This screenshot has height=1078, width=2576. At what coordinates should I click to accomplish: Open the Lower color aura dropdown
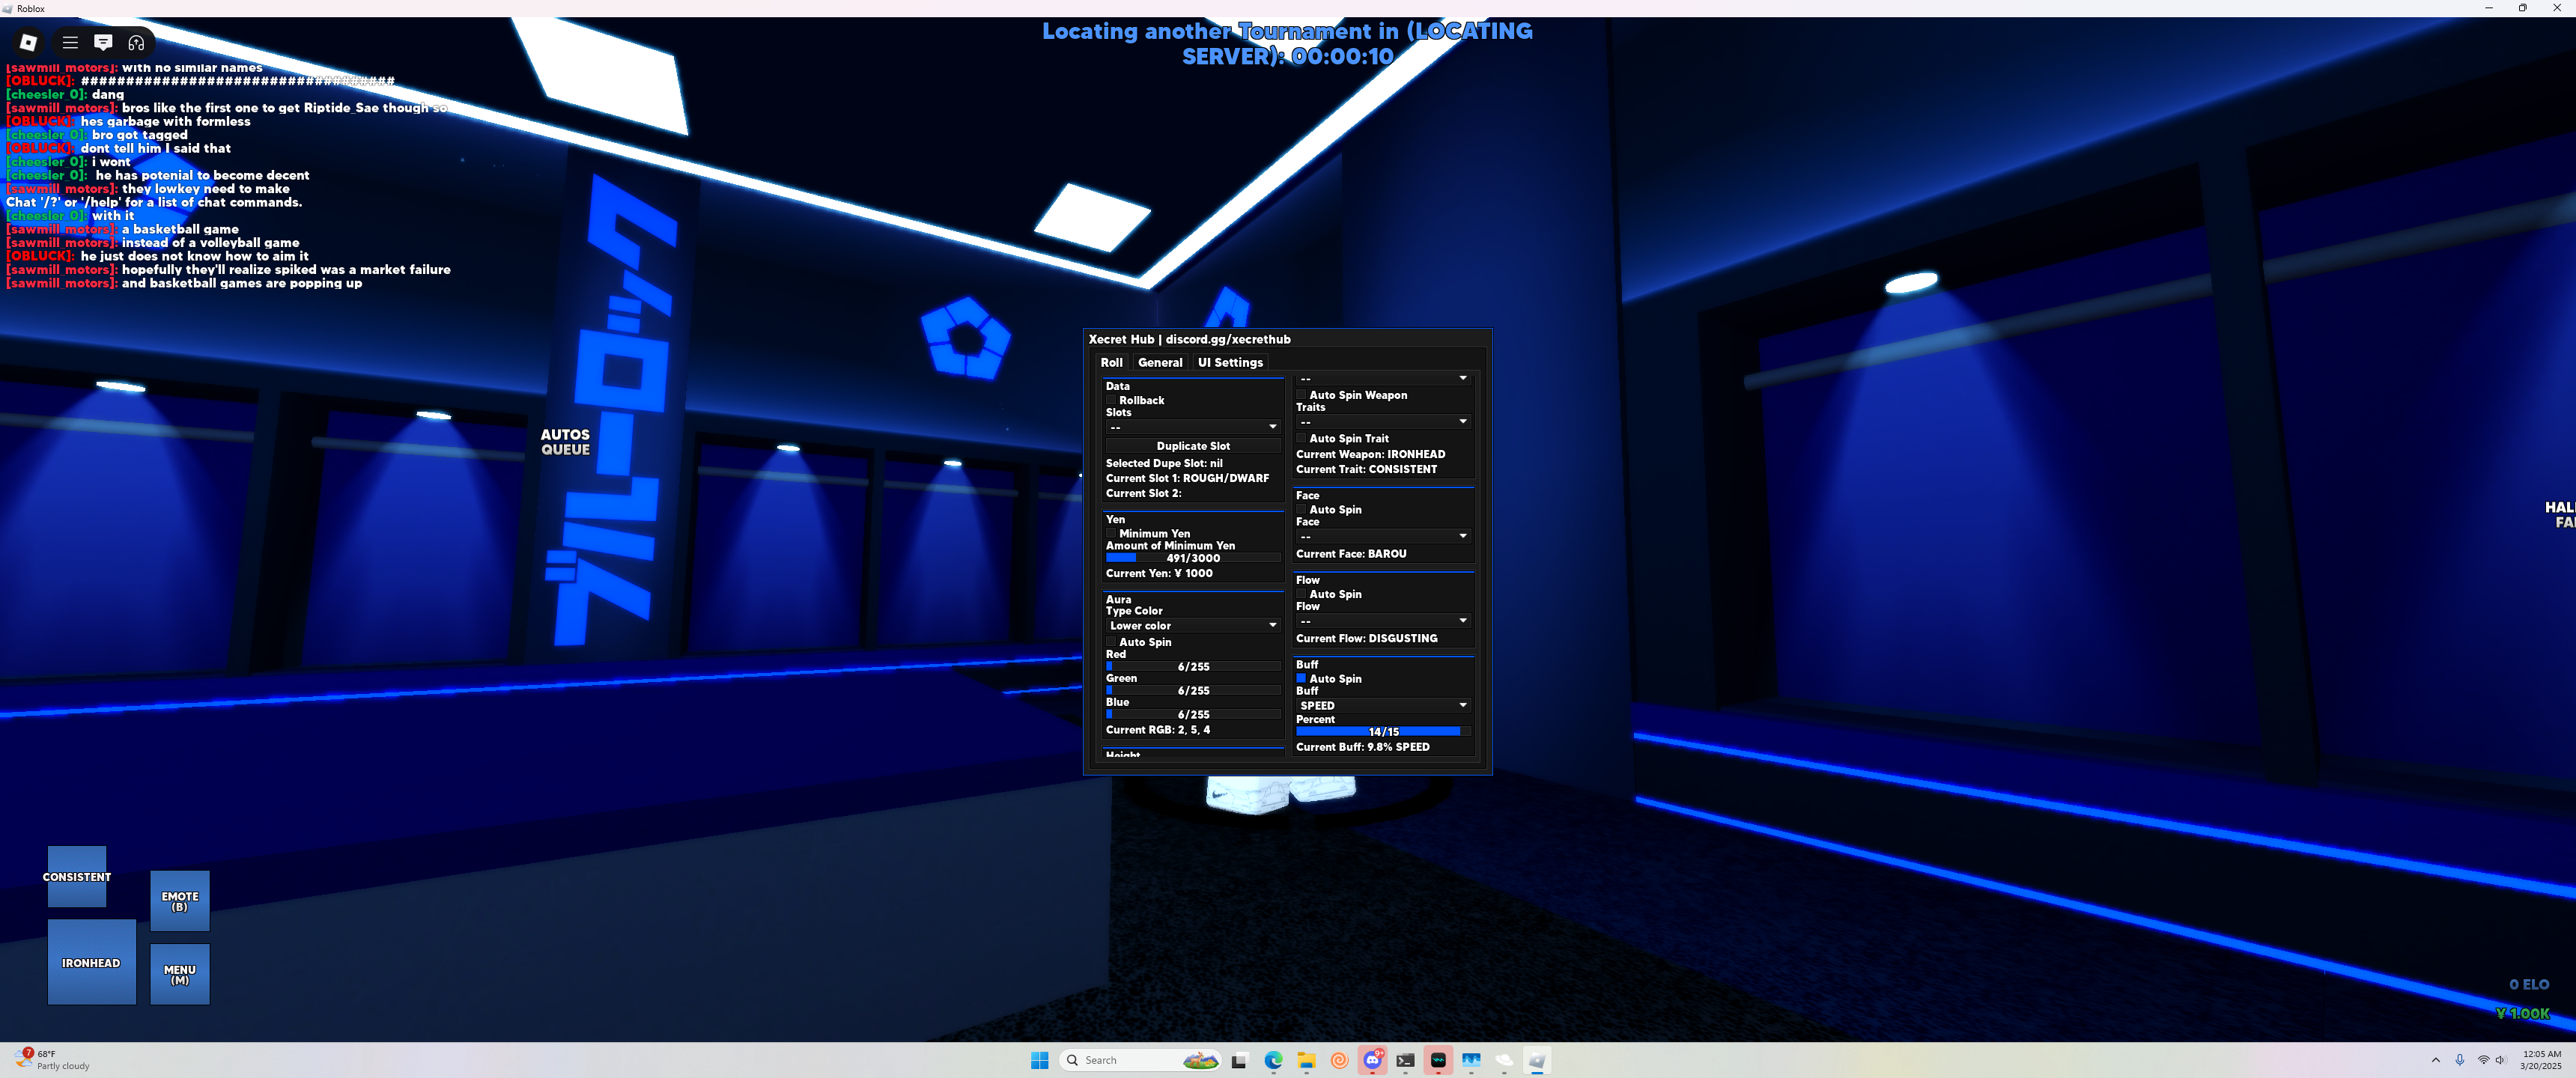[1192, 625]
